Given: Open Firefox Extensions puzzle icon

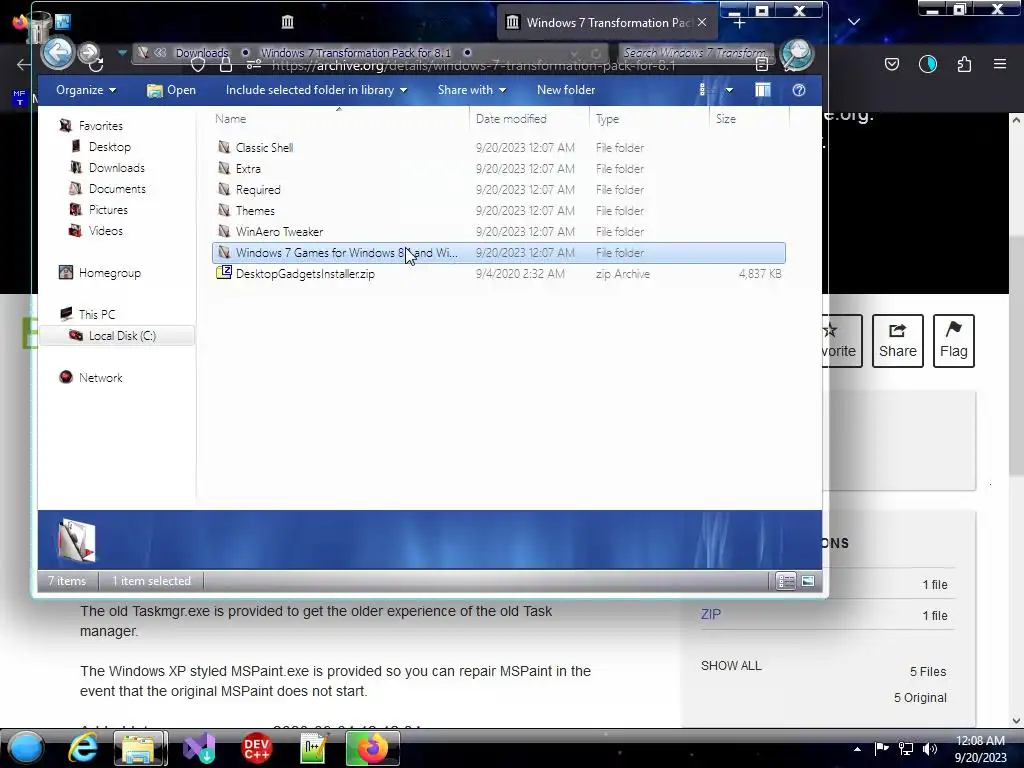Looking at the screenshot, I should pos(964,64).
